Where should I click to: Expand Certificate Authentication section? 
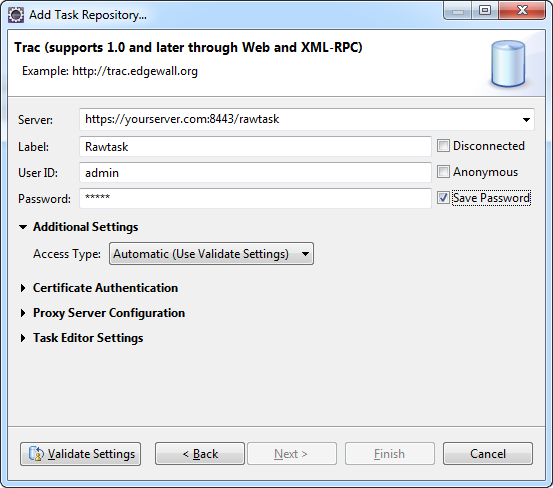[x=23, y=288]
